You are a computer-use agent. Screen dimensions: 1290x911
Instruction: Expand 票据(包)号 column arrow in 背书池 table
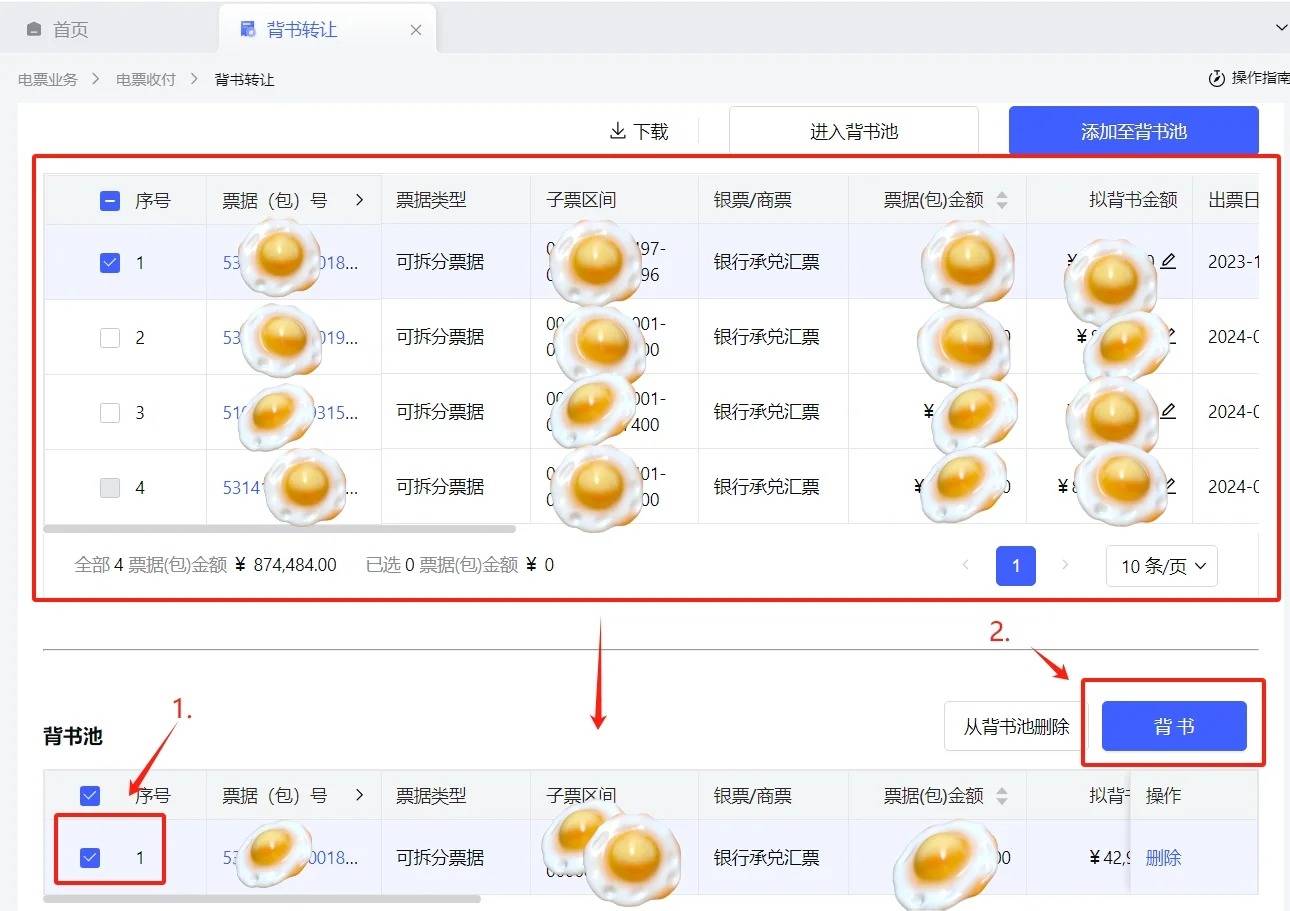click(359, 796)
